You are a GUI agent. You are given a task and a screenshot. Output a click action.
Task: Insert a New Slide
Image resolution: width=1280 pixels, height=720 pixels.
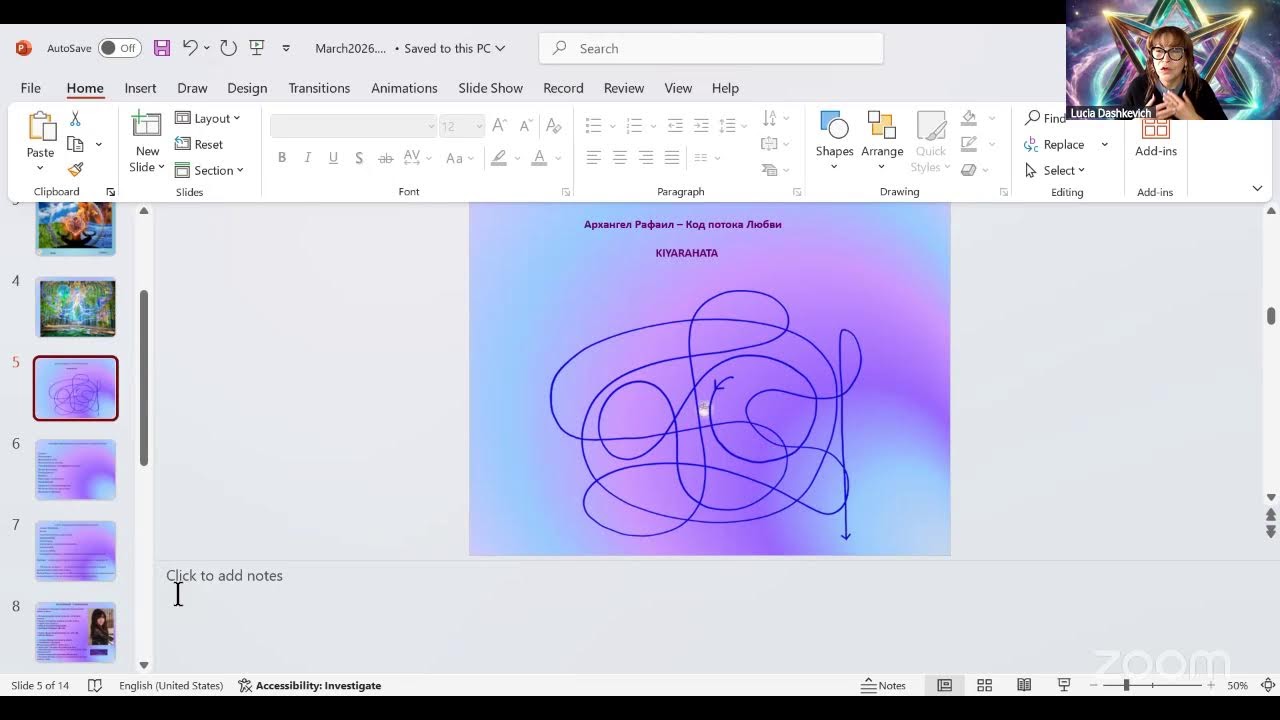tap(147, 127)
